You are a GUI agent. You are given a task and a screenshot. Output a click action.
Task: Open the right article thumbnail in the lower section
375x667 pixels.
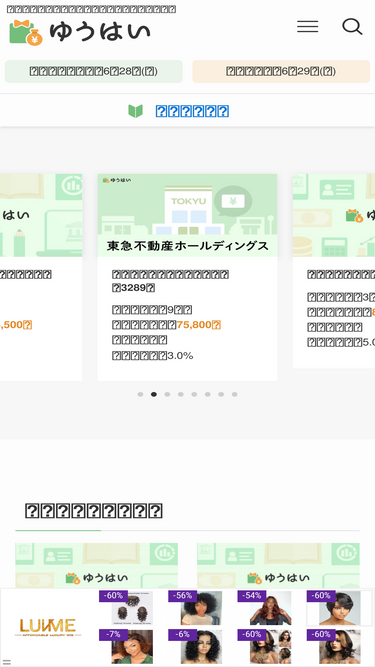tap(278, 565)
